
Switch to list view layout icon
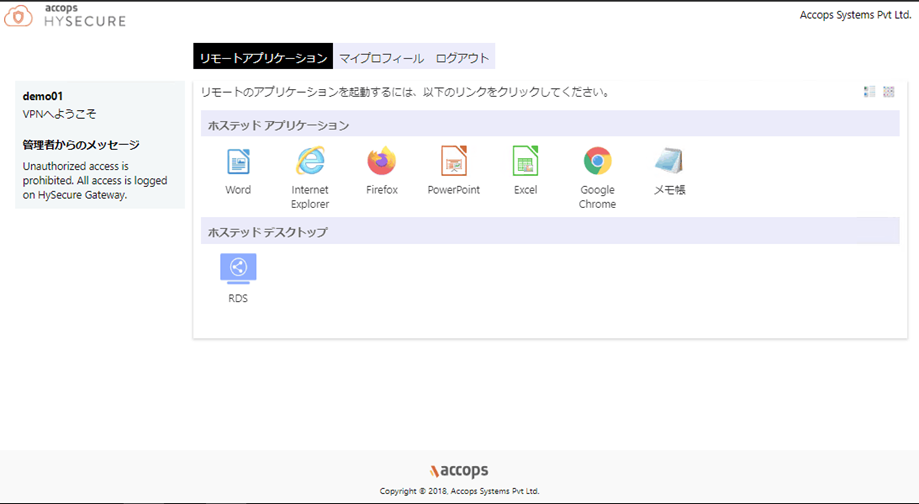coord(869,92)
